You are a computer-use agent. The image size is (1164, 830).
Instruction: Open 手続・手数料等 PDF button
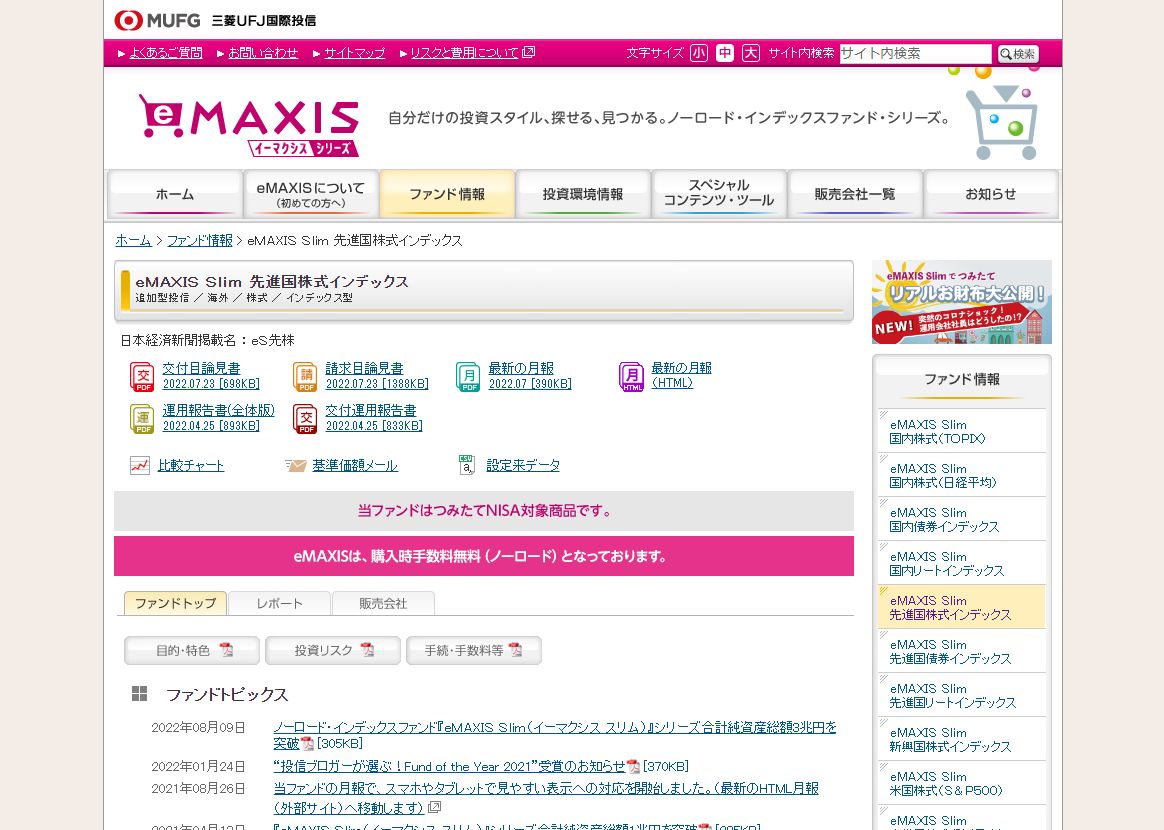pos(474,650)
